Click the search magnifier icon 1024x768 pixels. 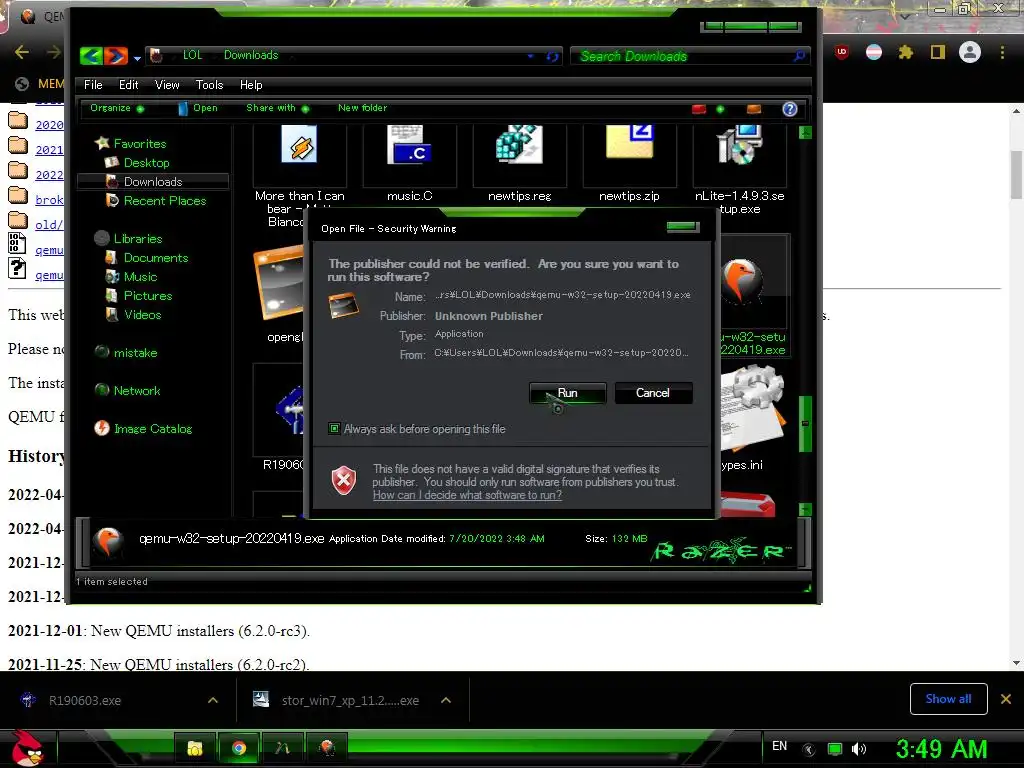[799, 56]
